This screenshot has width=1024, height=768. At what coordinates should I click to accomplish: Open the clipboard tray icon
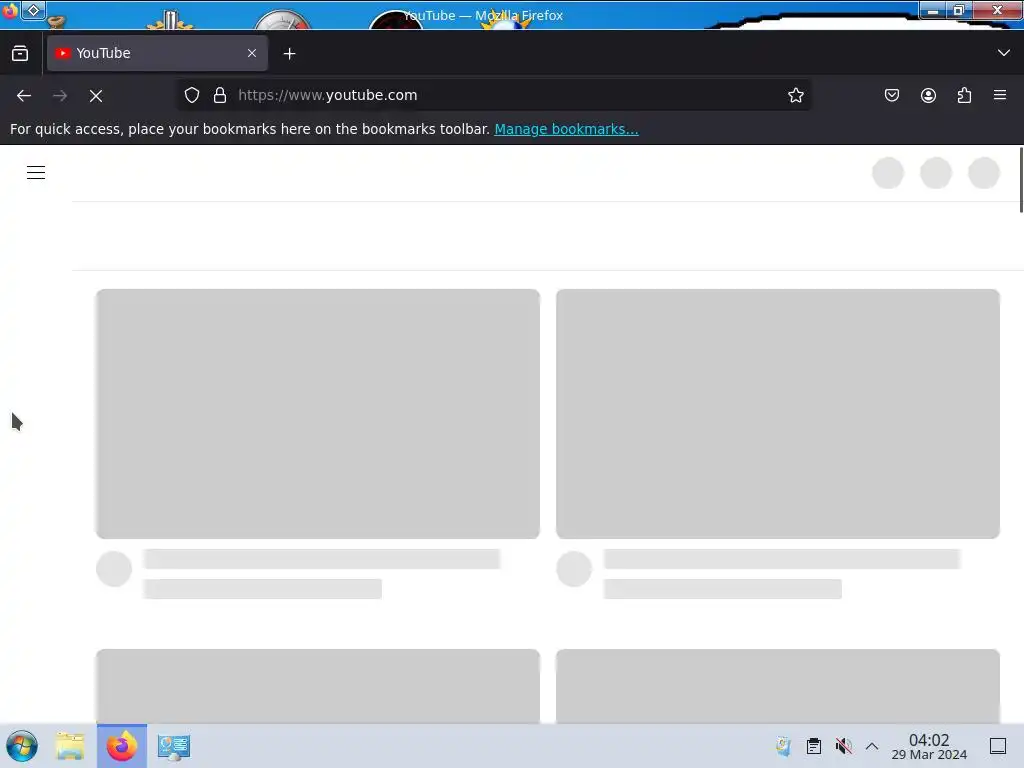(x=814, y=746)
